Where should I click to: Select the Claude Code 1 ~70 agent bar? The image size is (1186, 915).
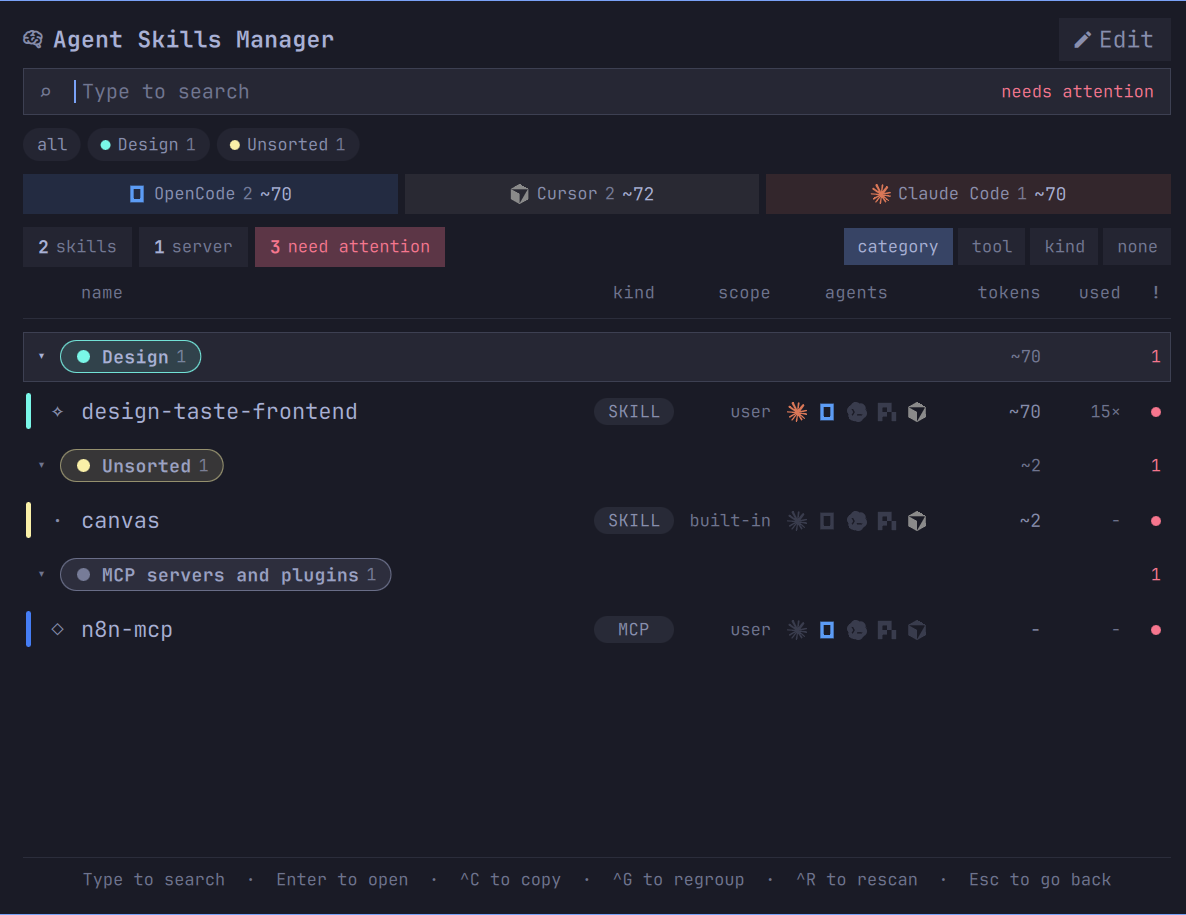click(968, 194)
